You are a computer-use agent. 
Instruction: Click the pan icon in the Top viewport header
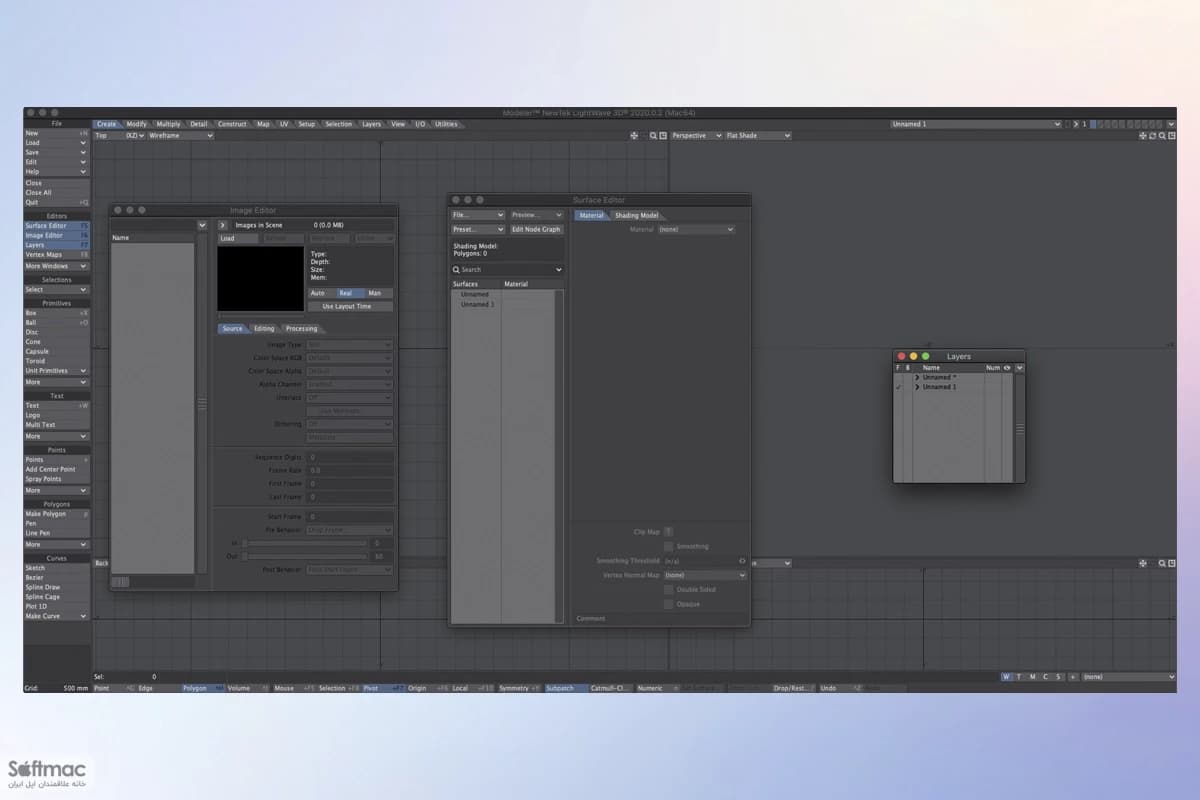point(634,135)
